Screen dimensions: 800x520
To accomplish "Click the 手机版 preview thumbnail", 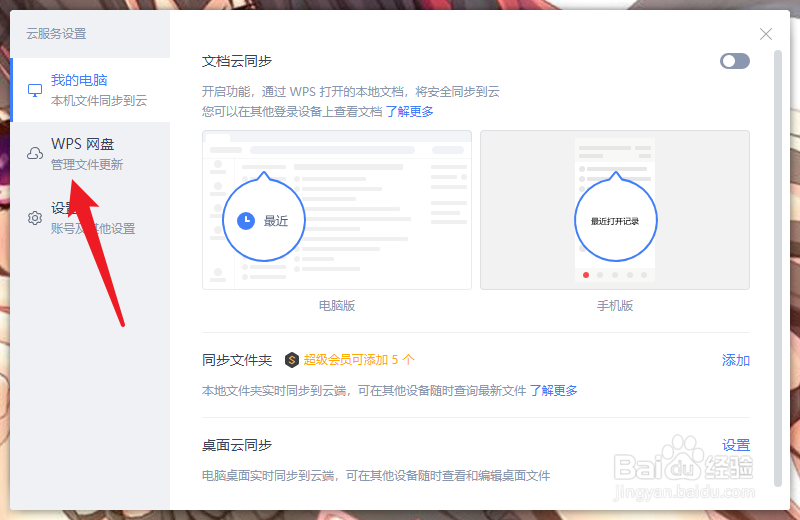I will tap(615, 210).
